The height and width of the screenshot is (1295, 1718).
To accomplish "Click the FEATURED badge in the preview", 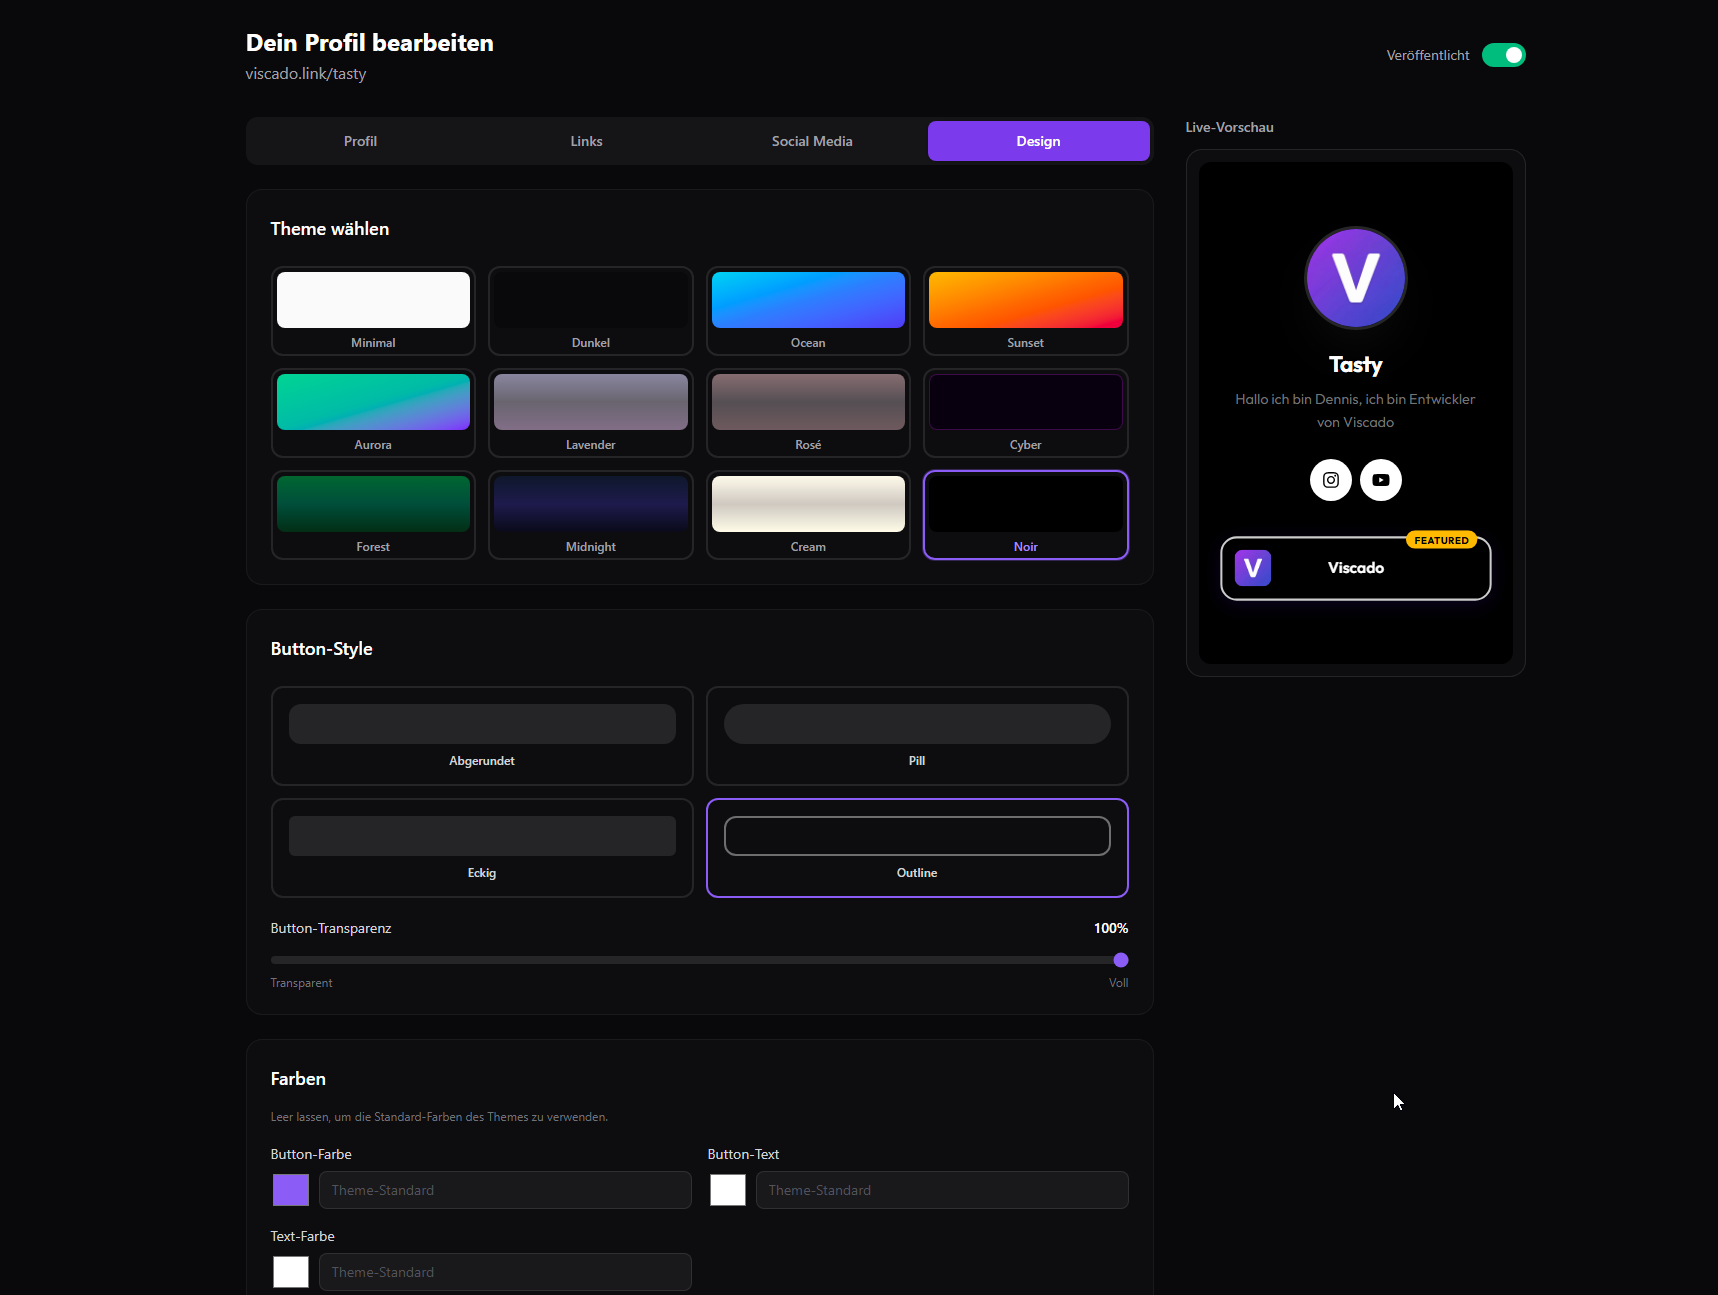I will pos(1441,540).
